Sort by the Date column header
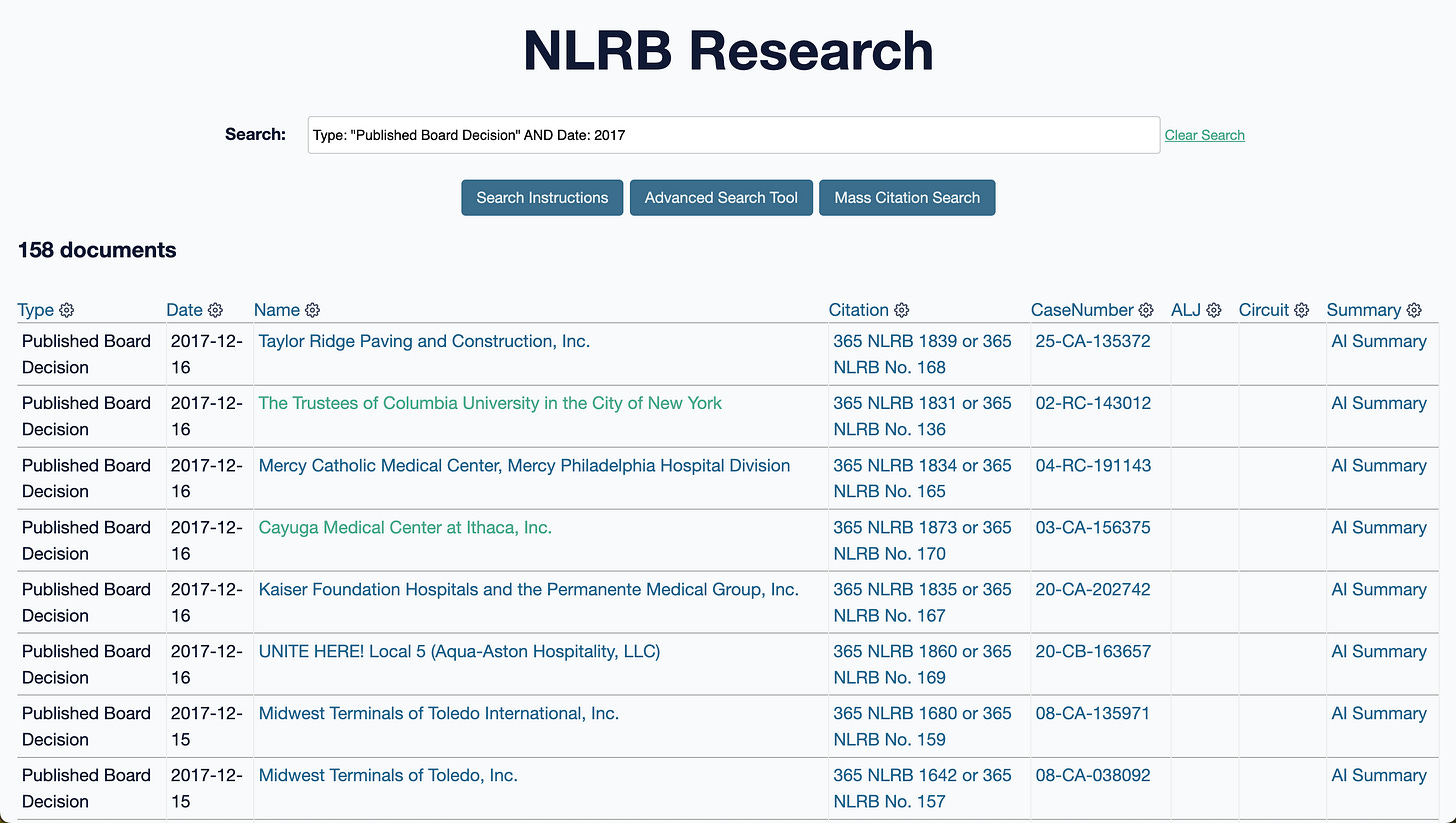 [x=184, y=310]
